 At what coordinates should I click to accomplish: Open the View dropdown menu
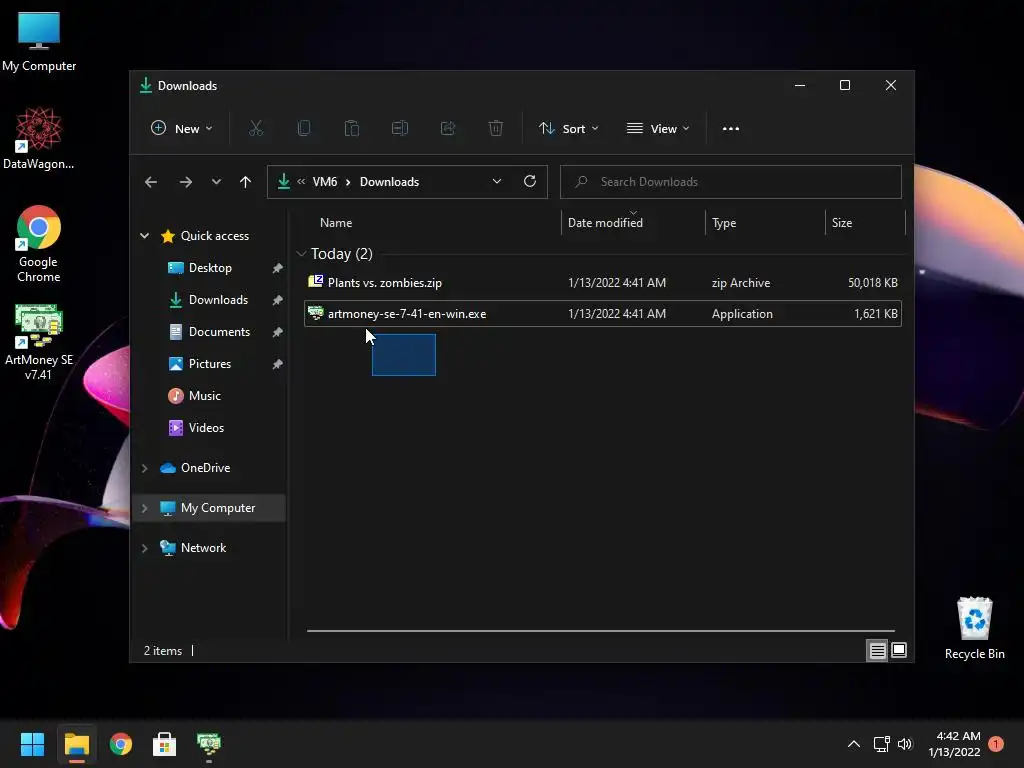tap(658, 129)
